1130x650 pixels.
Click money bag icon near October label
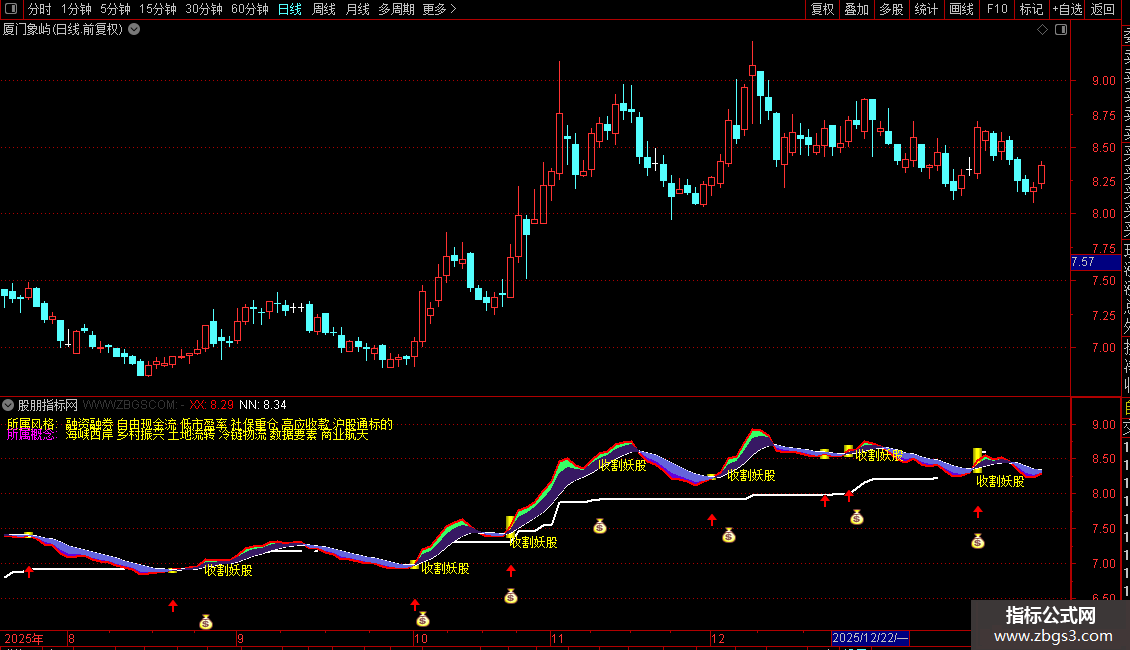coord(423,619)
